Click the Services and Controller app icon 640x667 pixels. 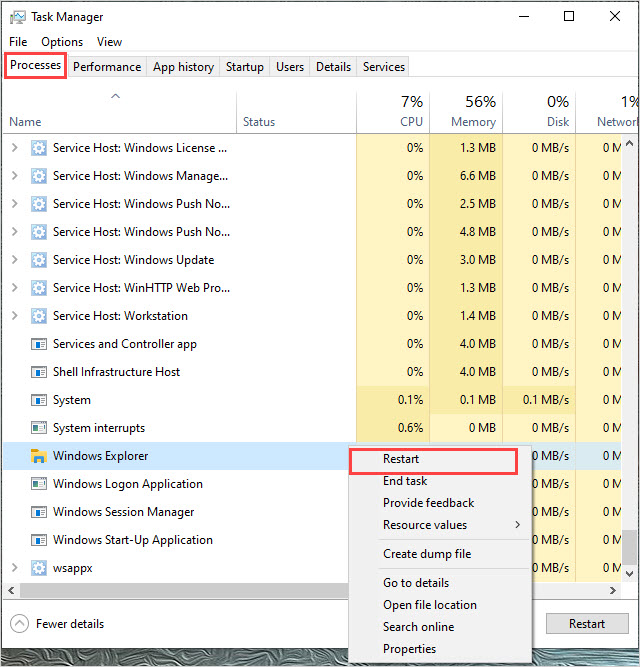point(39,344)
